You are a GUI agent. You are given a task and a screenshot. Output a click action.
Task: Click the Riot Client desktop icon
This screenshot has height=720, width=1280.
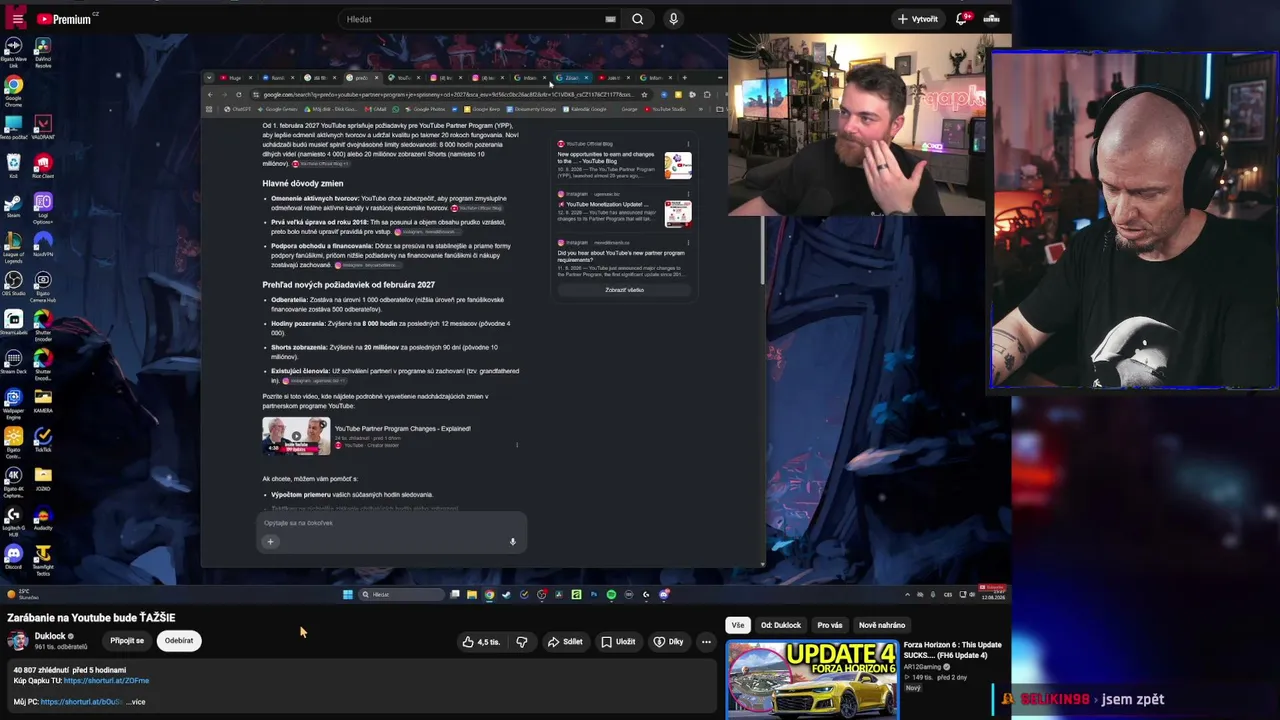click(43, 167)
